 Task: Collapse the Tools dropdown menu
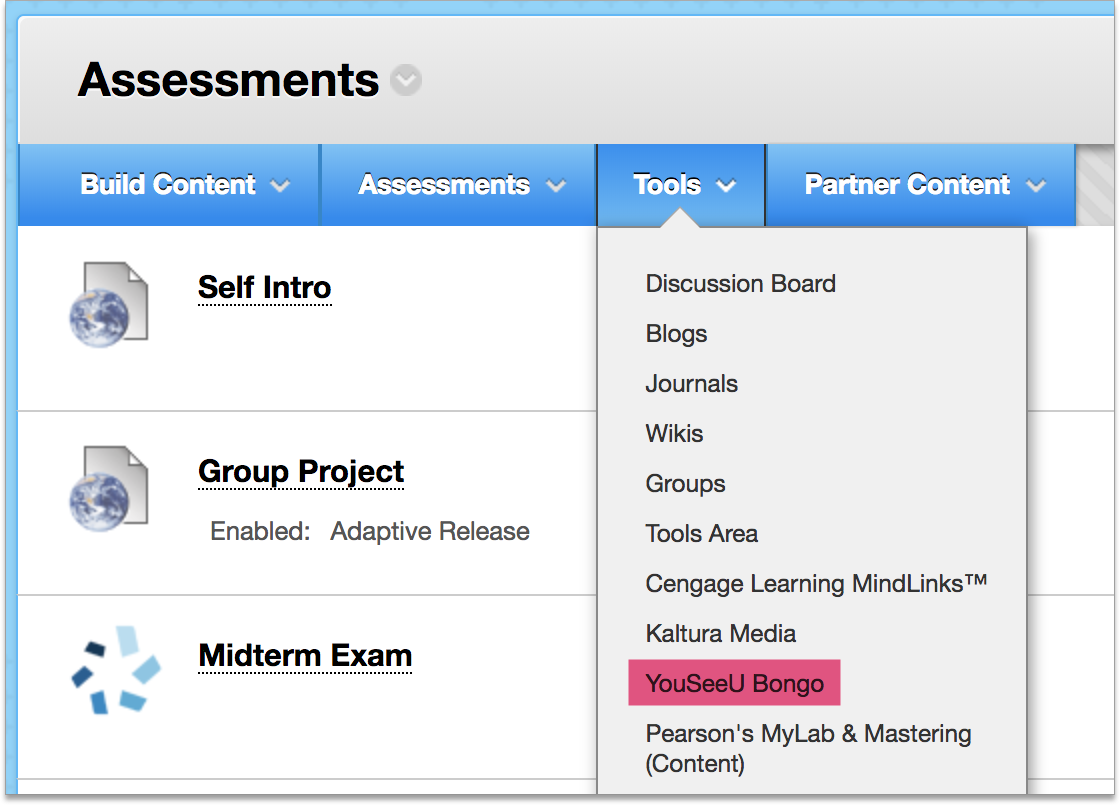[x=684, y=185]
